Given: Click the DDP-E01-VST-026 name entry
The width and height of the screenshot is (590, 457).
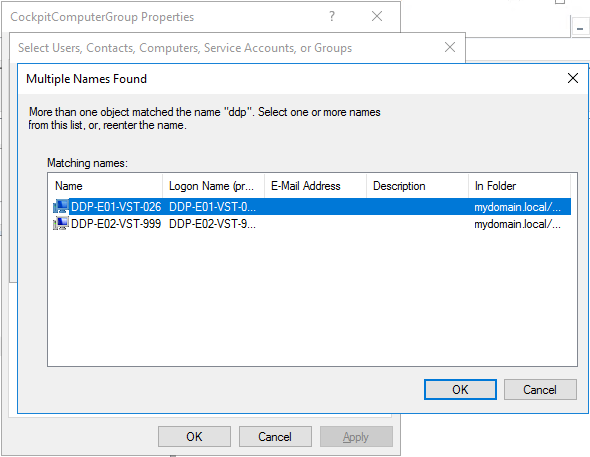Looking at the screenshot, I should tap(116, 206).
